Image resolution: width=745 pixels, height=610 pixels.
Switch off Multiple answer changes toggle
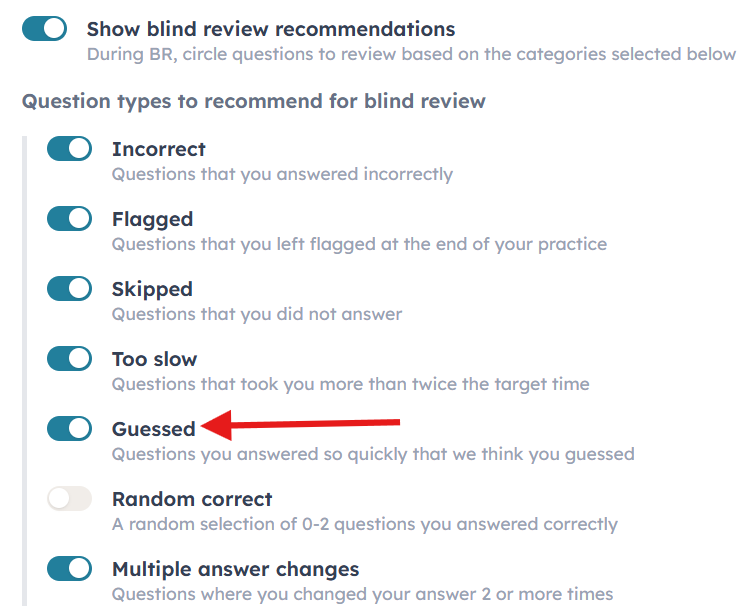[x=69, y=569]
